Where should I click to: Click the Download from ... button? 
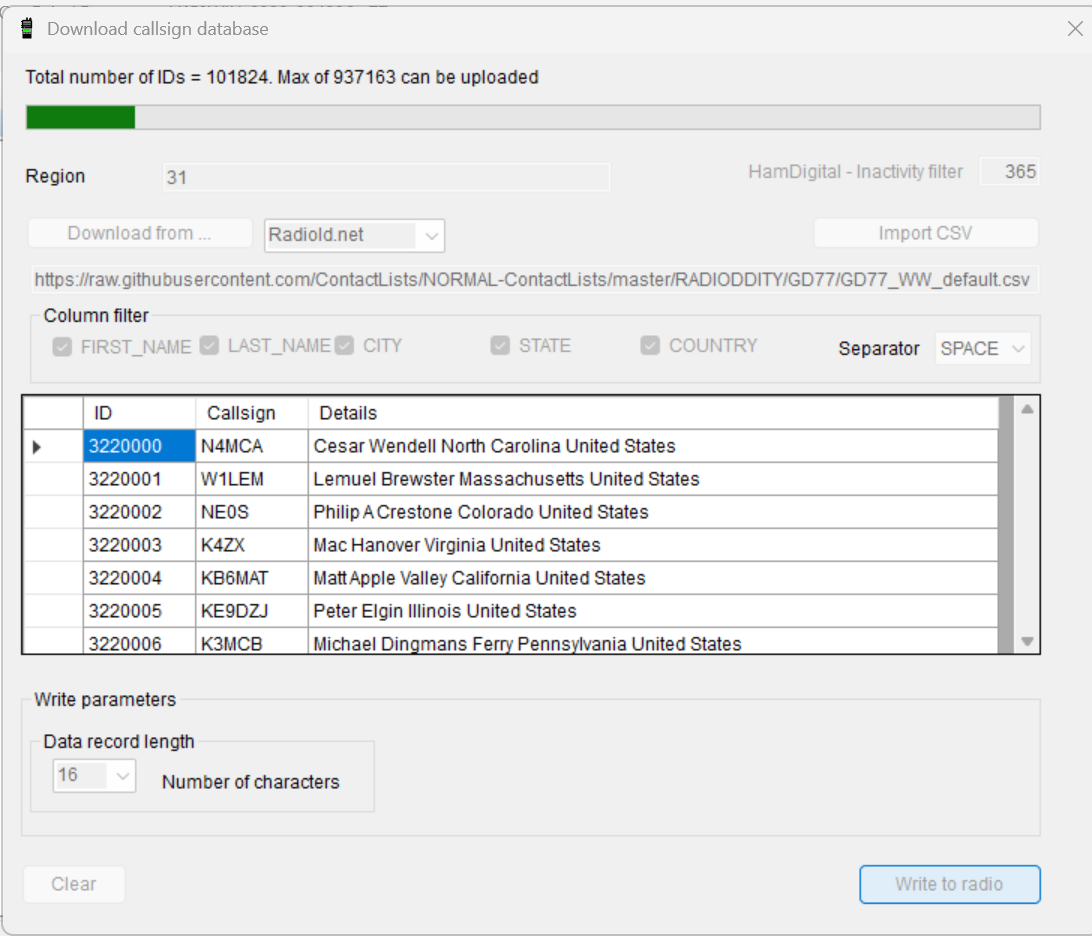(139, 233)
